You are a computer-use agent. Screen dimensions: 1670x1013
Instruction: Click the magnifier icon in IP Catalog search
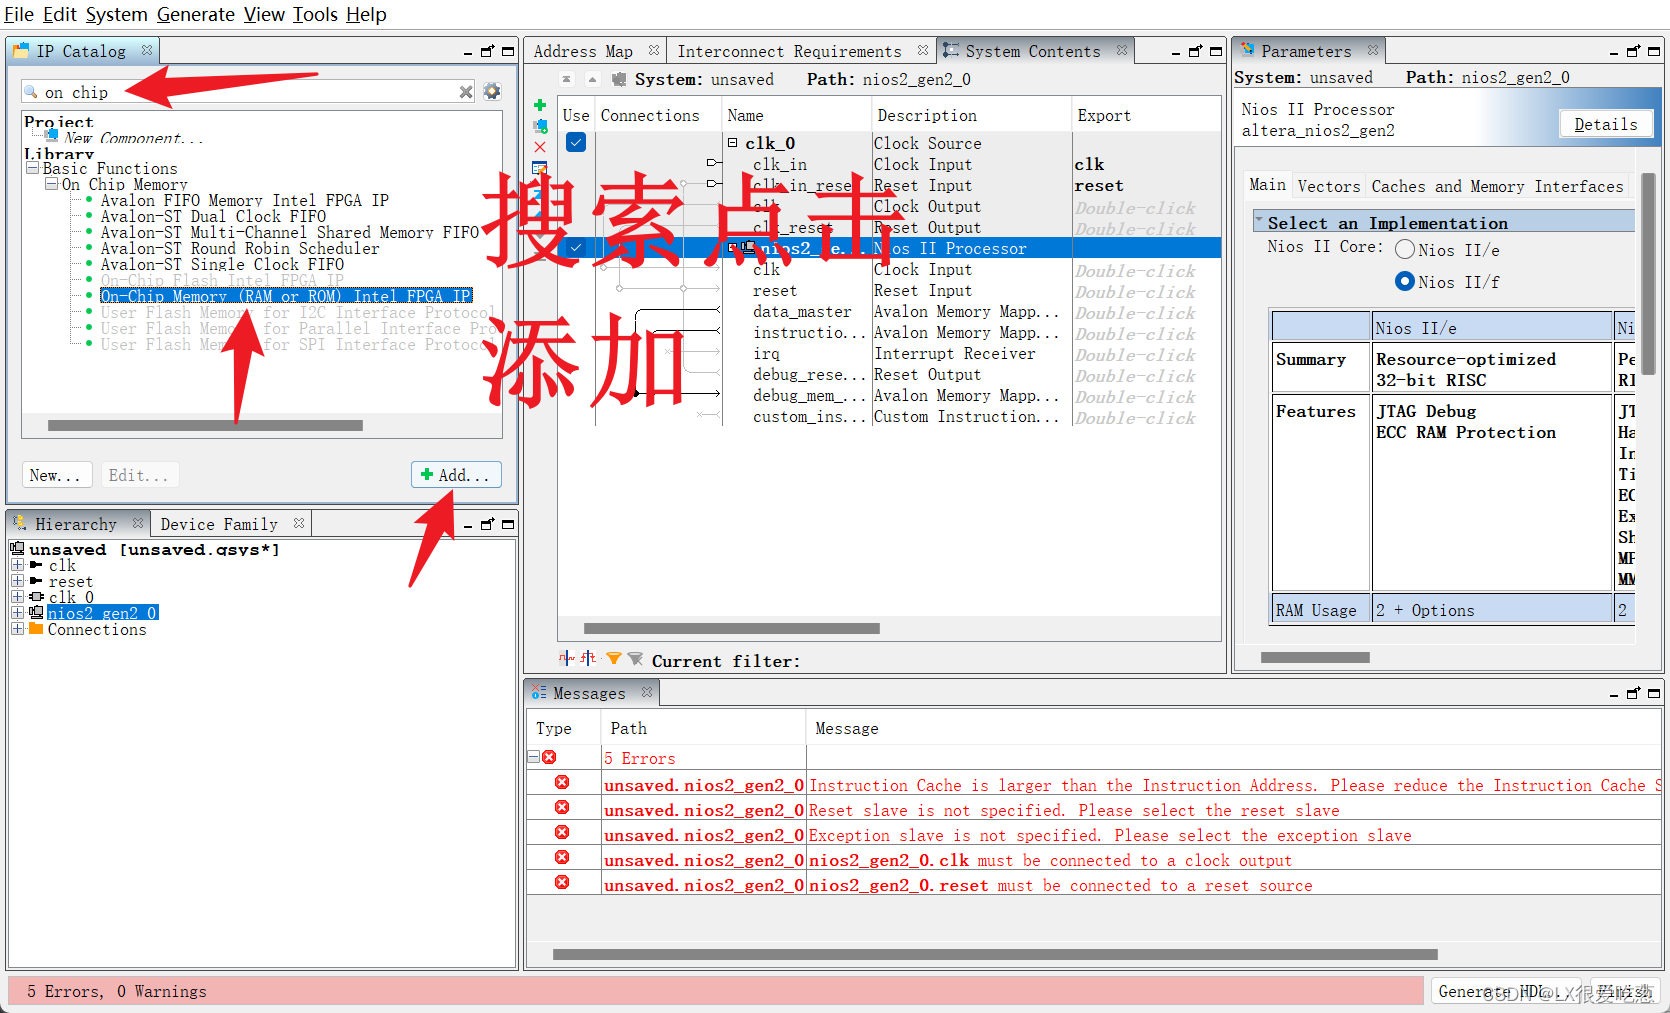click(x=32, y=91)
